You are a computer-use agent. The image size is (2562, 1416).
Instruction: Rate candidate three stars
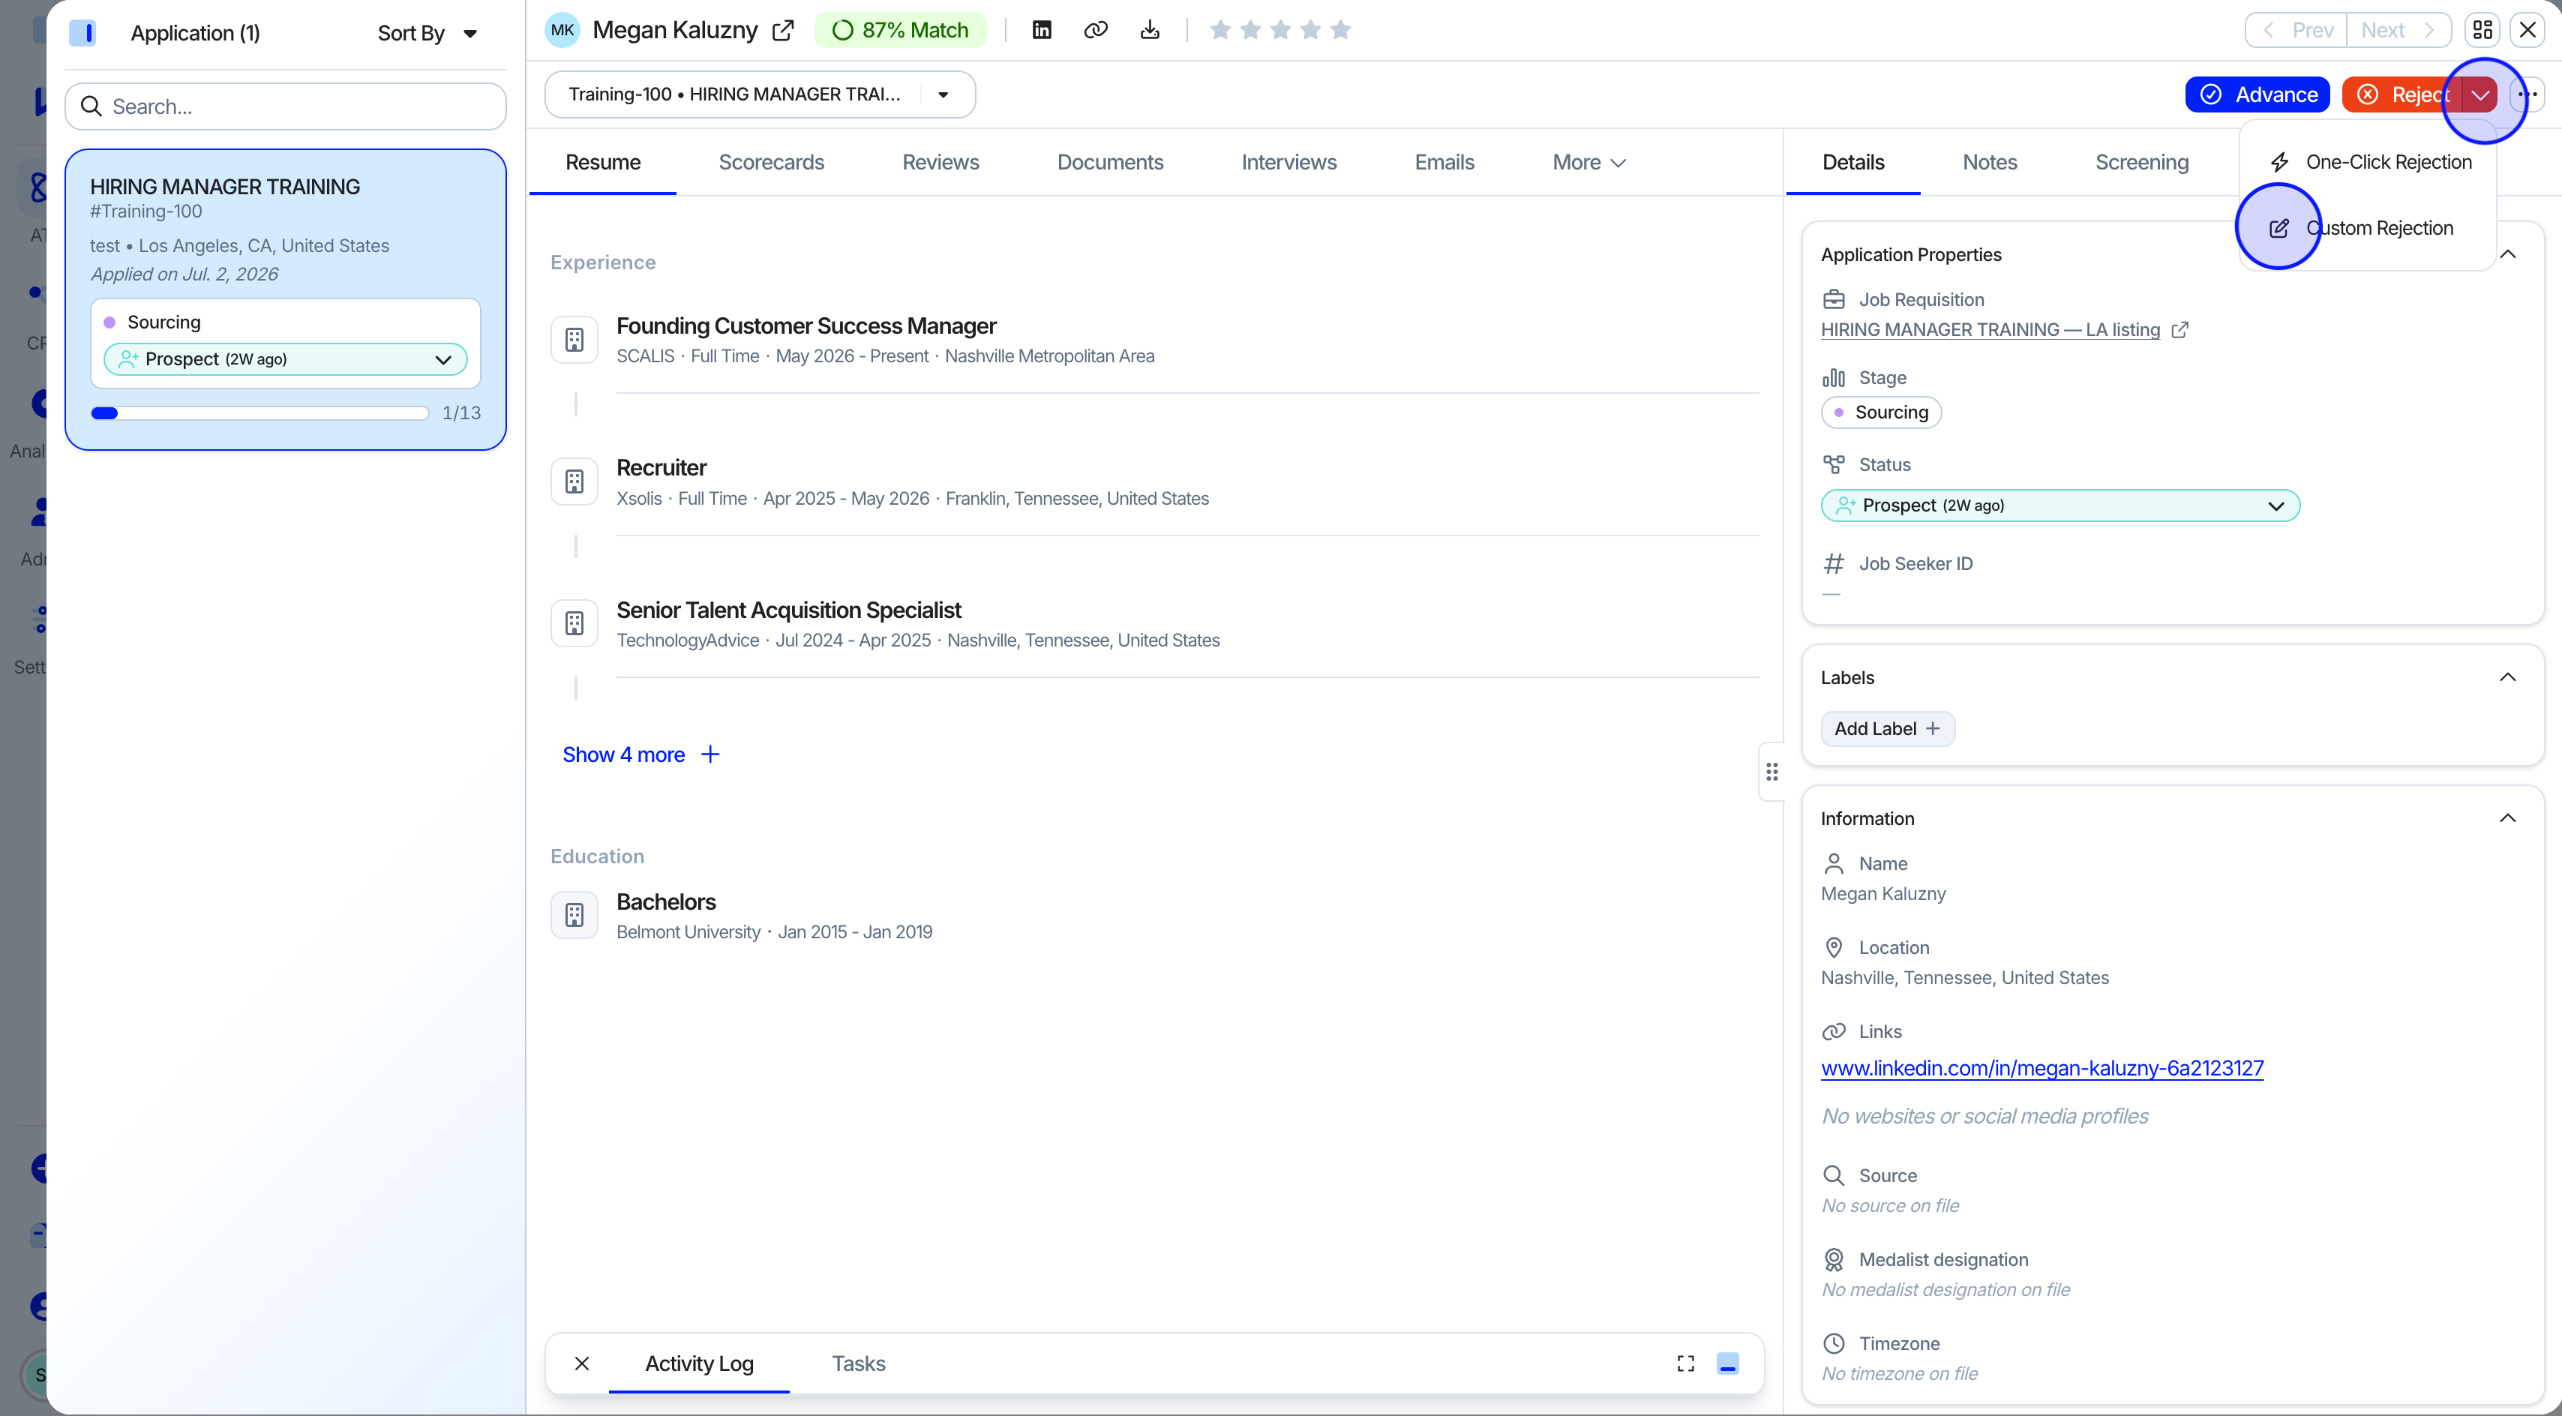(x=1280, y=30)
